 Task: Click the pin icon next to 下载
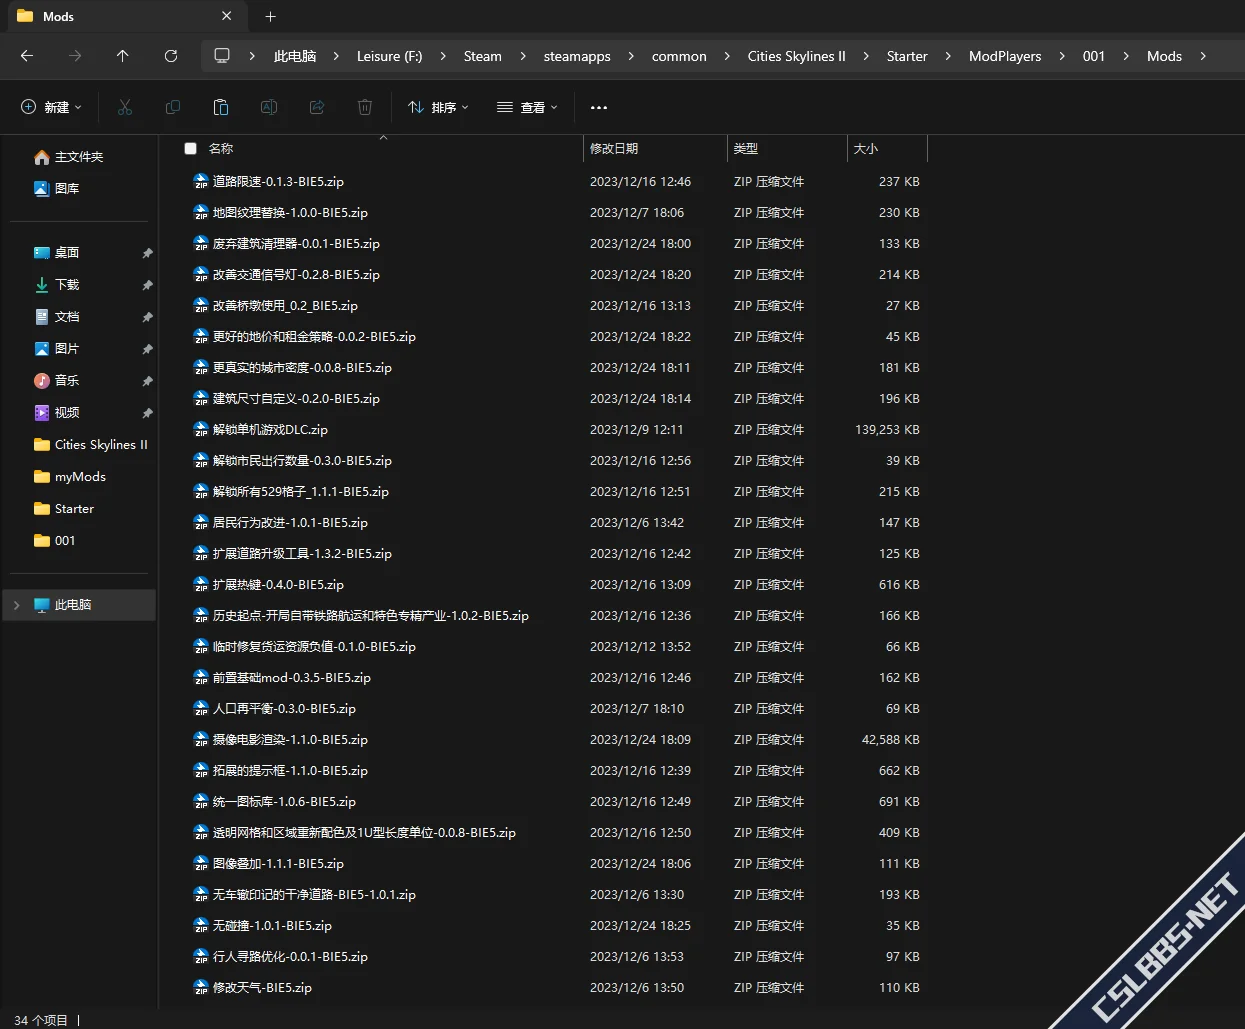coord(147,285)
